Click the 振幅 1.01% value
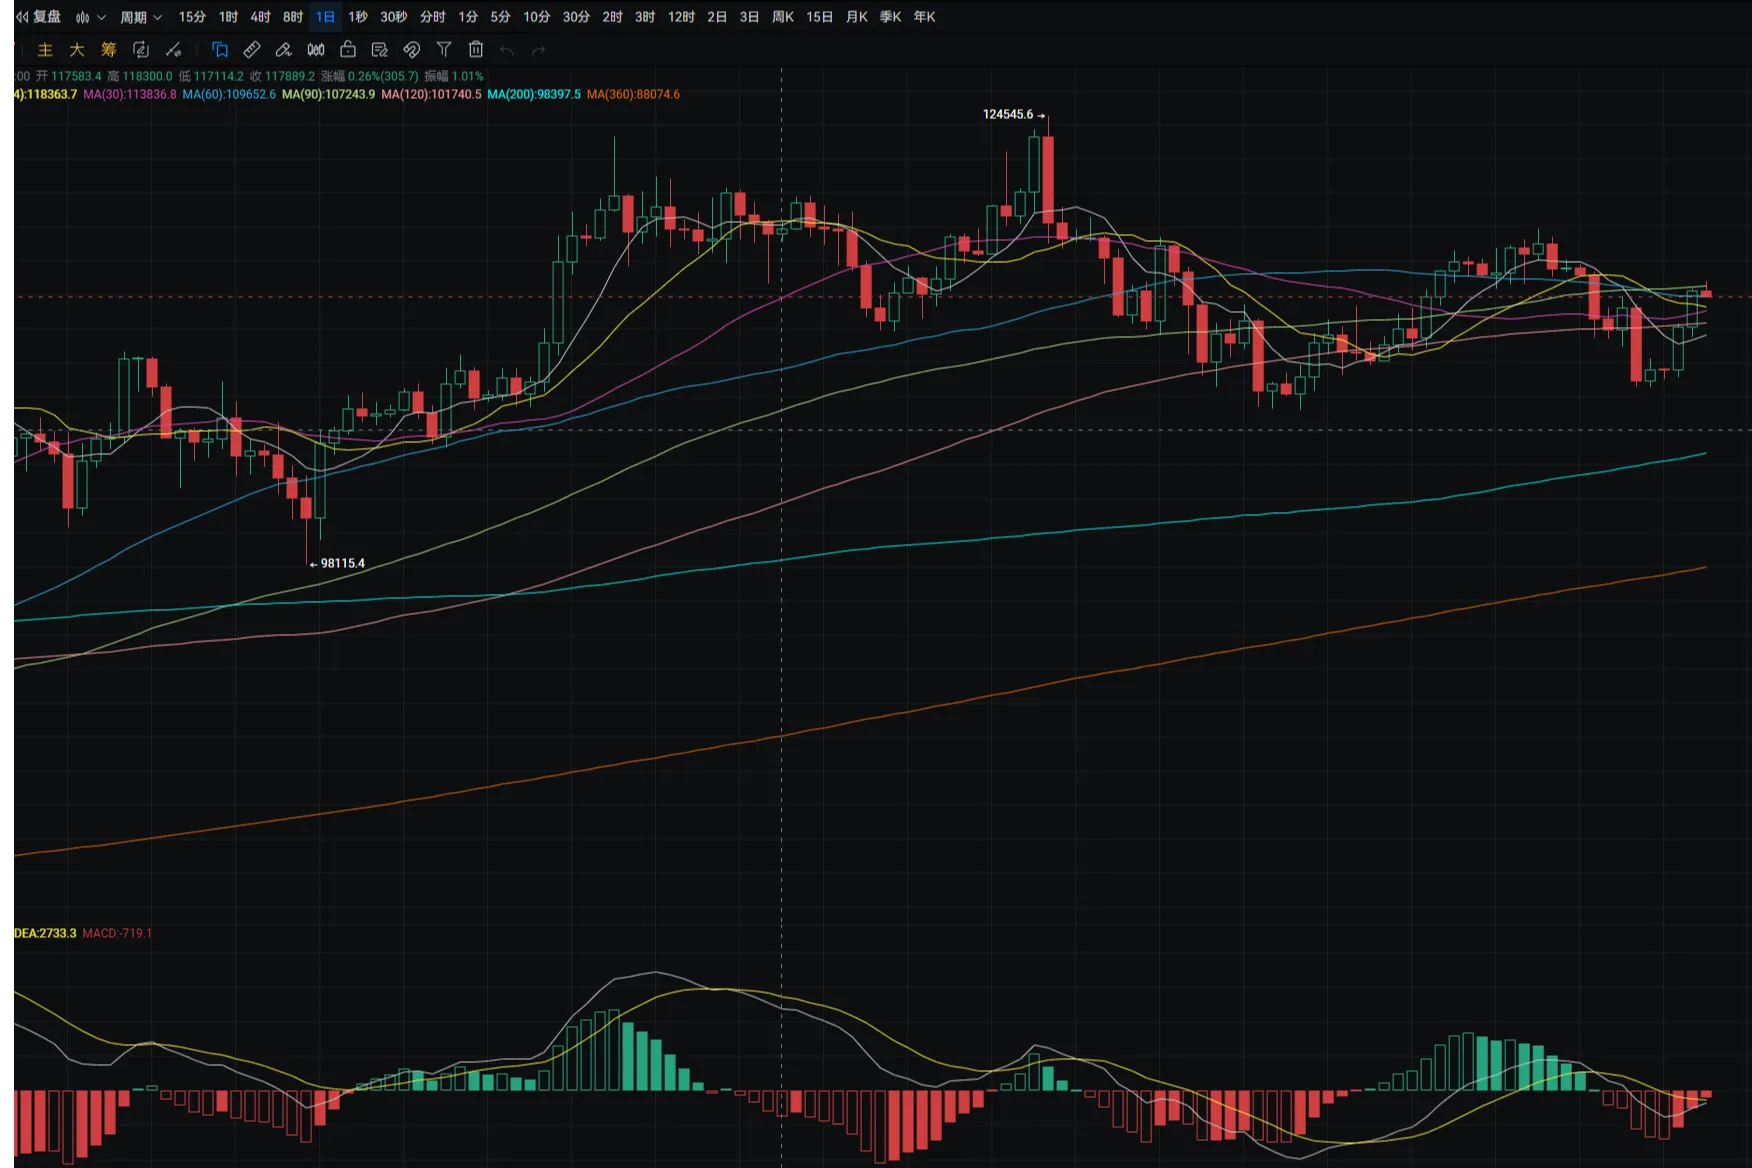The image size is (1752, 1168). tap(454, 76)
